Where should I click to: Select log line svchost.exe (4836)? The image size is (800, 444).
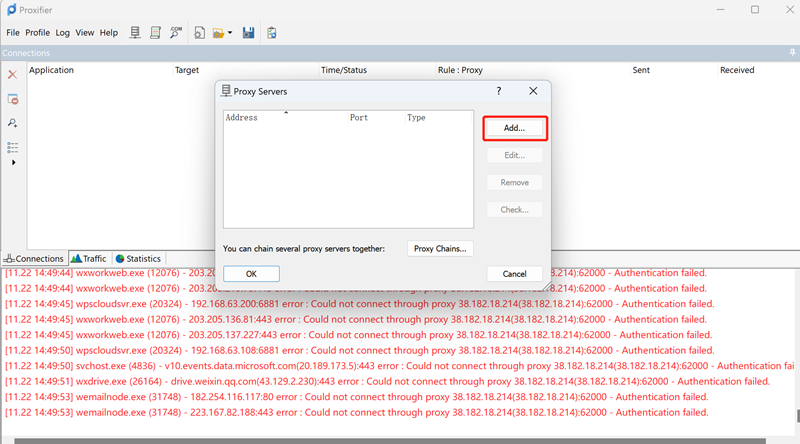coord(400,366)
